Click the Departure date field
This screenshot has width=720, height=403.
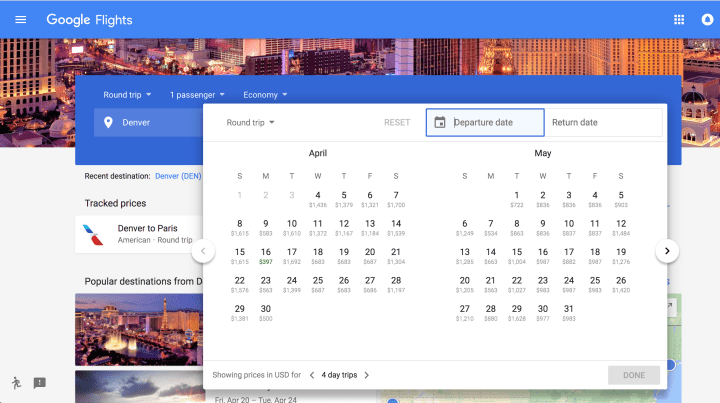pyautogui.click(x=485, y=123)
